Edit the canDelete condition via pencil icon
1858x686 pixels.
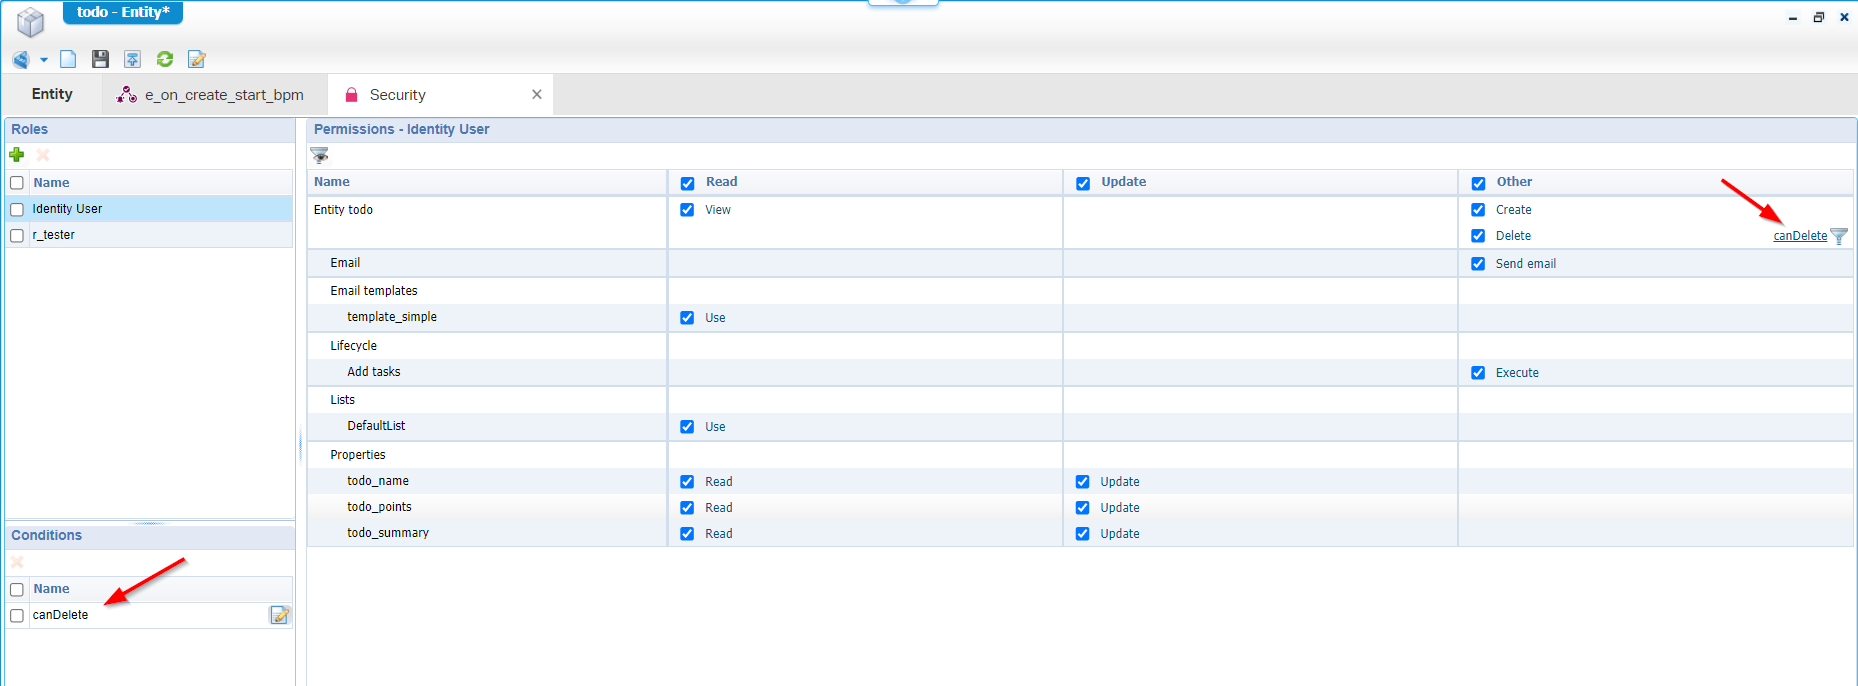point(280,615)
